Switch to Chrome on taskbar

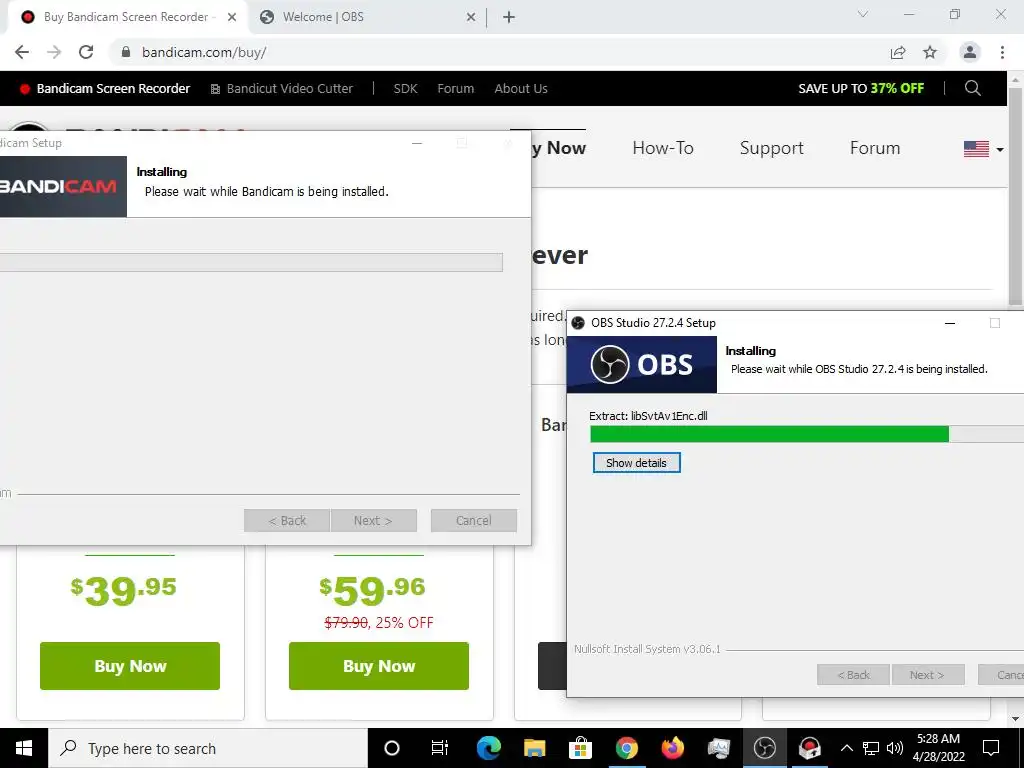626,748
